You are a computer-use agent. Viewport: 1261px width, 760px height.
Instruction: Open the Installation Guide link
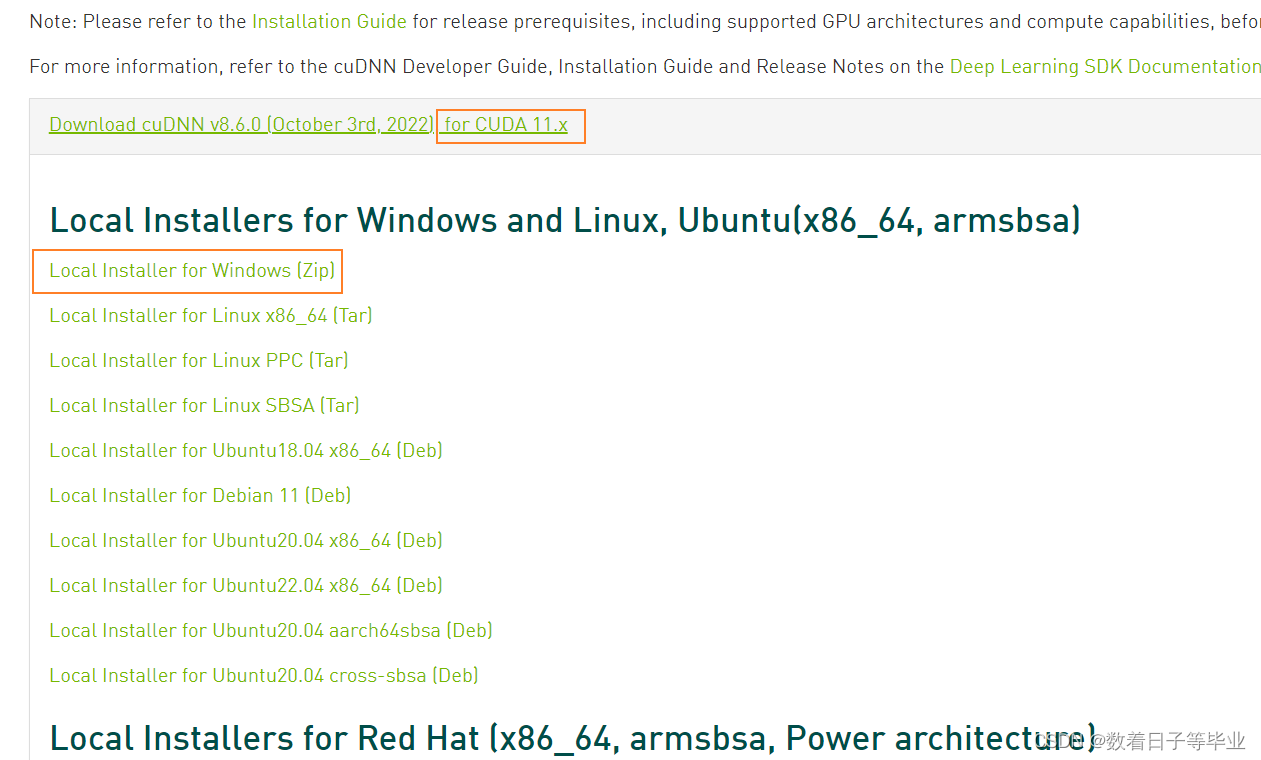click(329, 21)
